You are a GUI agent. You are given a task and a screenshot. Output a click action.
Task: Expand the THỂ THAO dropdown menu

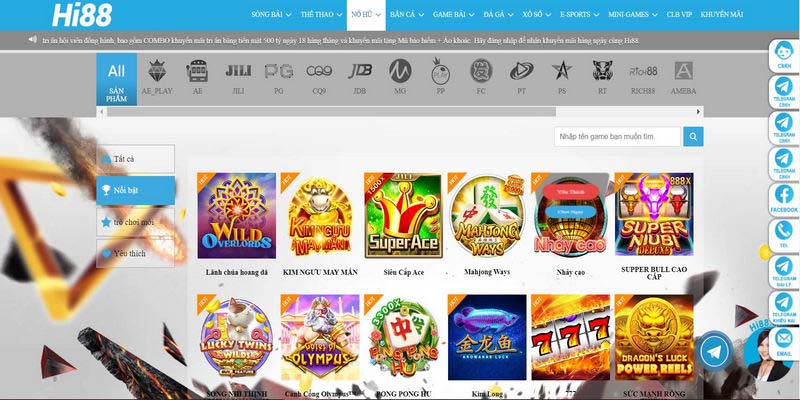321,15
